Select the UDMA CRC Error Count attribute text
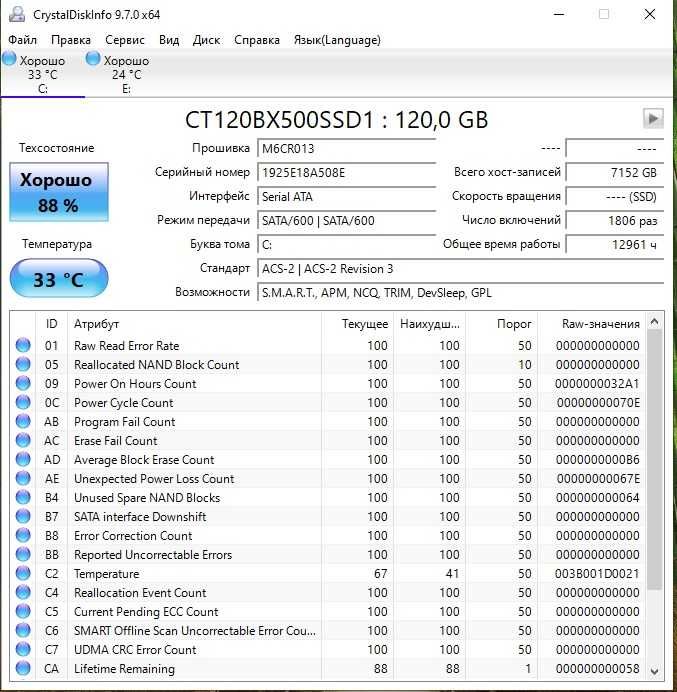 pos(135,650)
